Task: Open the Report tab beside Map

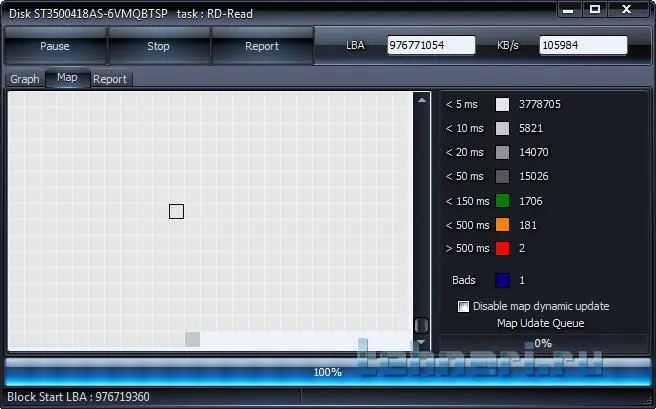Action: pyautogui.click(x=110, y=79)
